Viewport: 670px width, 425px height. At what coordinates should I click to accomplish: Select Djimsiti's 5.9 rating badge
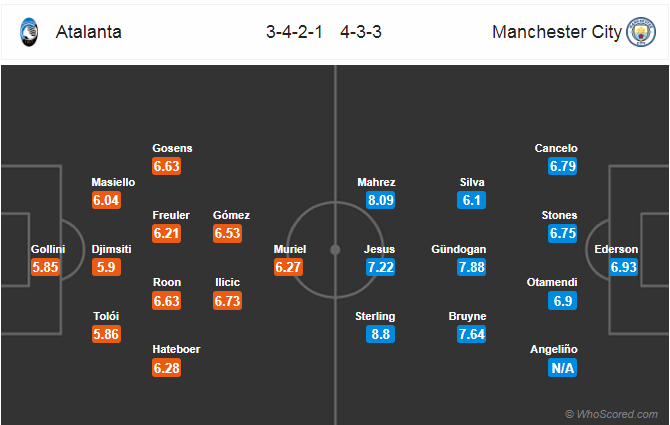tap(106, 267)
